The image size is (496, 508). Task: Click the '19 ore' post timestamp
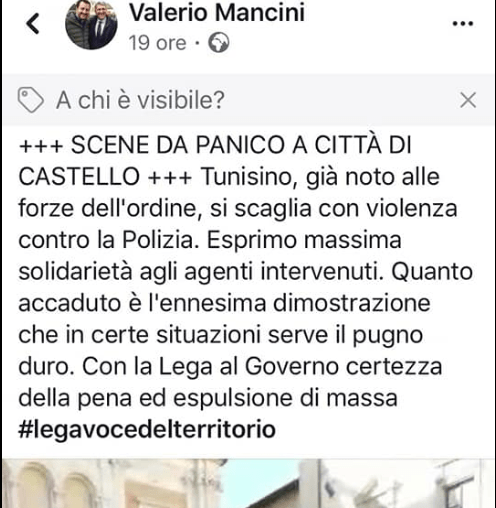click(157, 43)
